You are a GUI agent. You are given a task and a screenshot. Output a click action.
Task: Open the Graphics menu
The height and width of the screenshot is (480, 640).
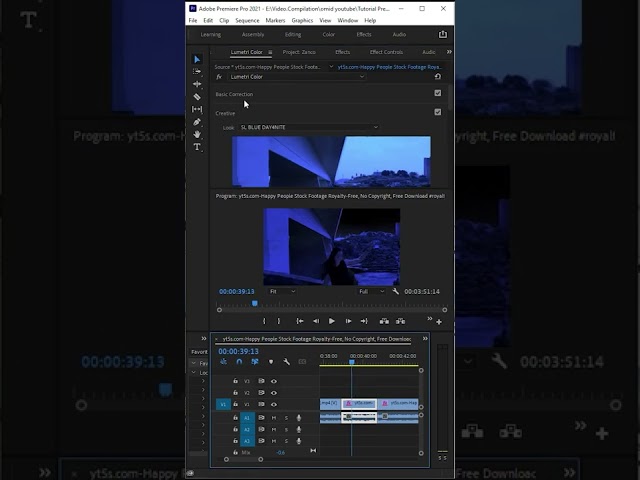coord(302,20)
